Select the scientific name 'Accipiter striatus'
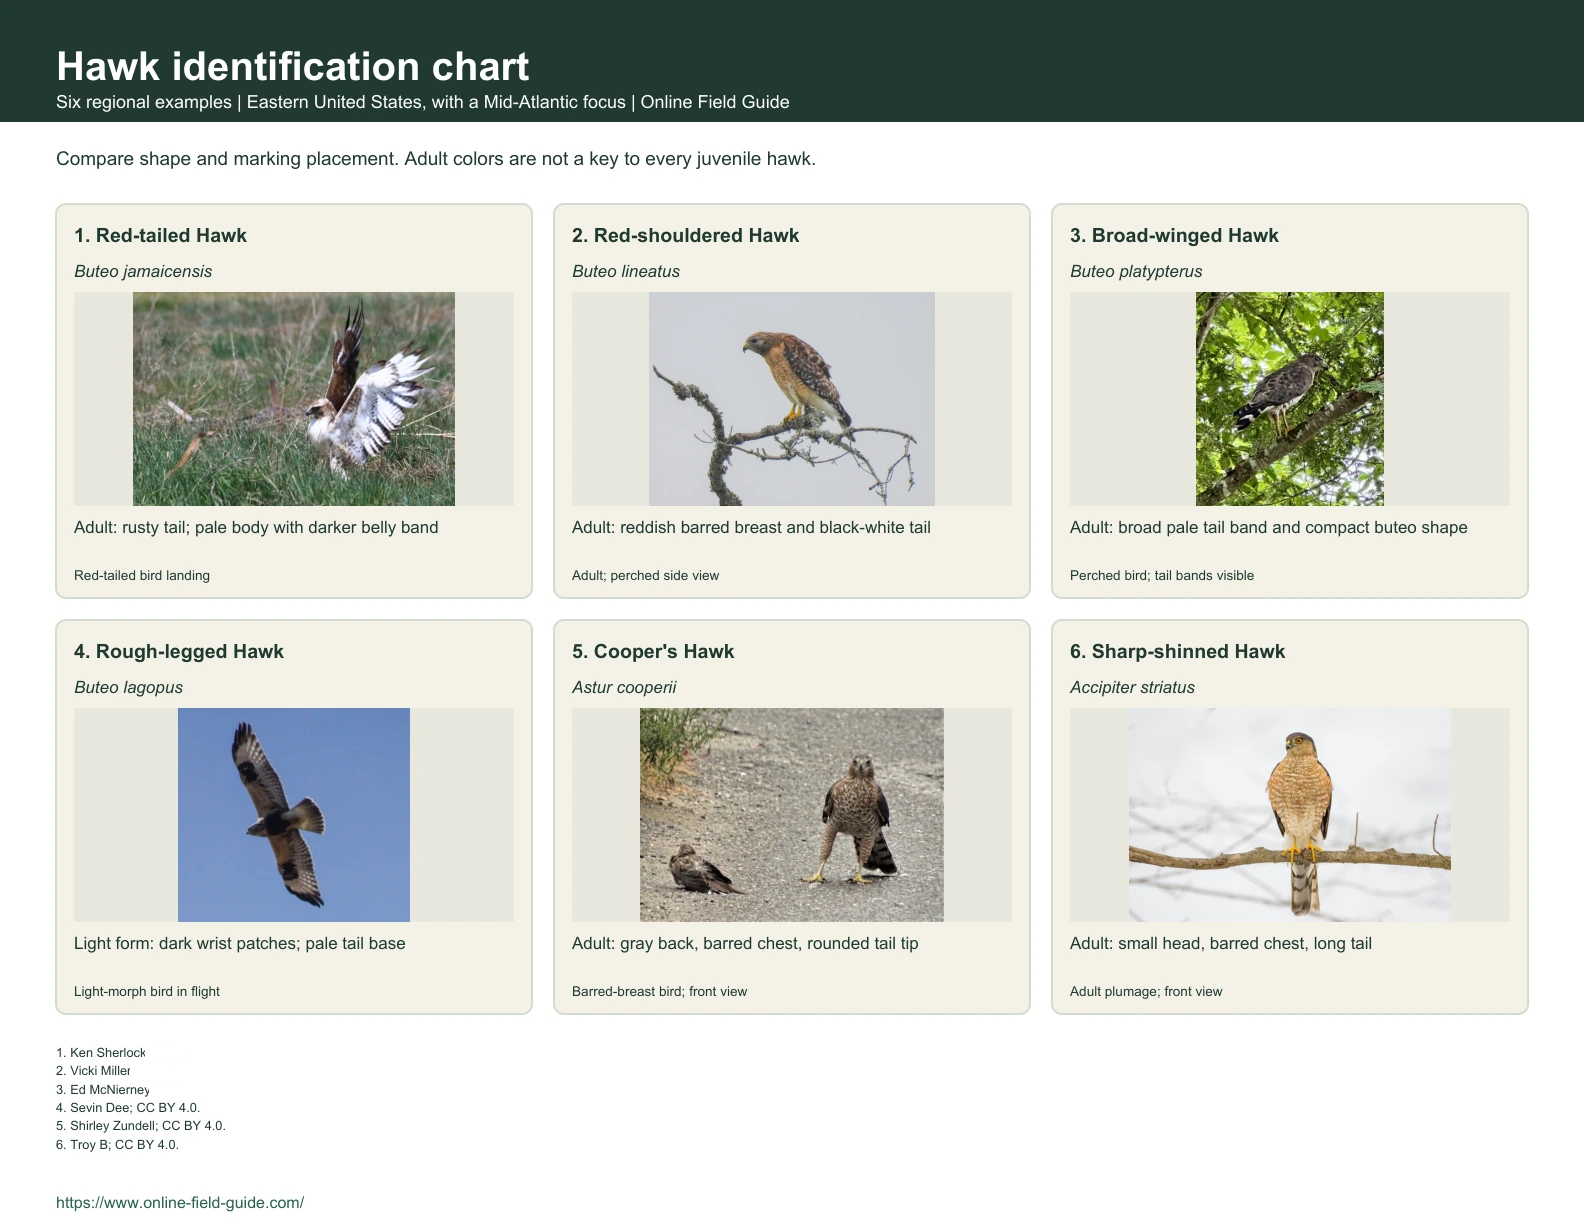 coord(1132,687)
